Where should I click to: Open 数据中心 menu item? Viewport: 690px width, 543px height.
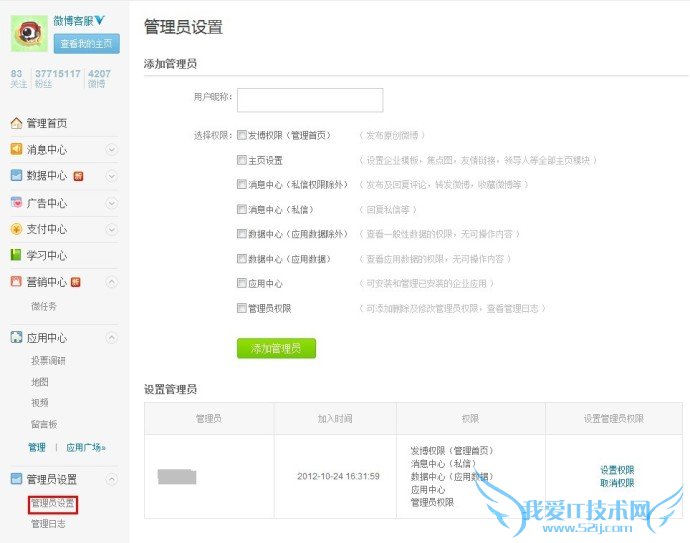click(x=47, y=176)
